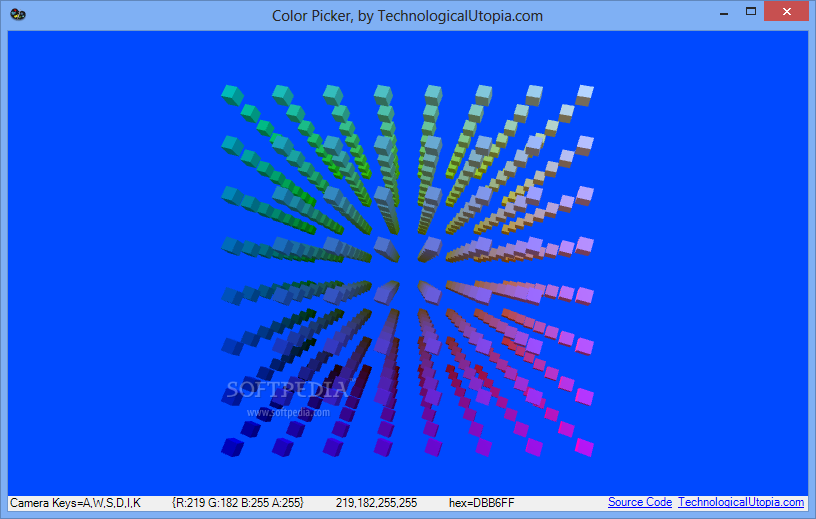This screenshot has height=519, width=816.
Task: Click the {R:219 G:182 B:255 A:255} readout
Action: tap(238, 503)
